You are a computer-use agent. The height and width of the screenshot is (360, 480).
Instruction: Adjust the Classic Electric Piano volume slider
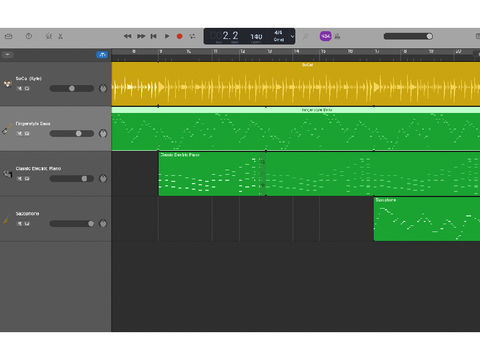click(x=72, y=179)
